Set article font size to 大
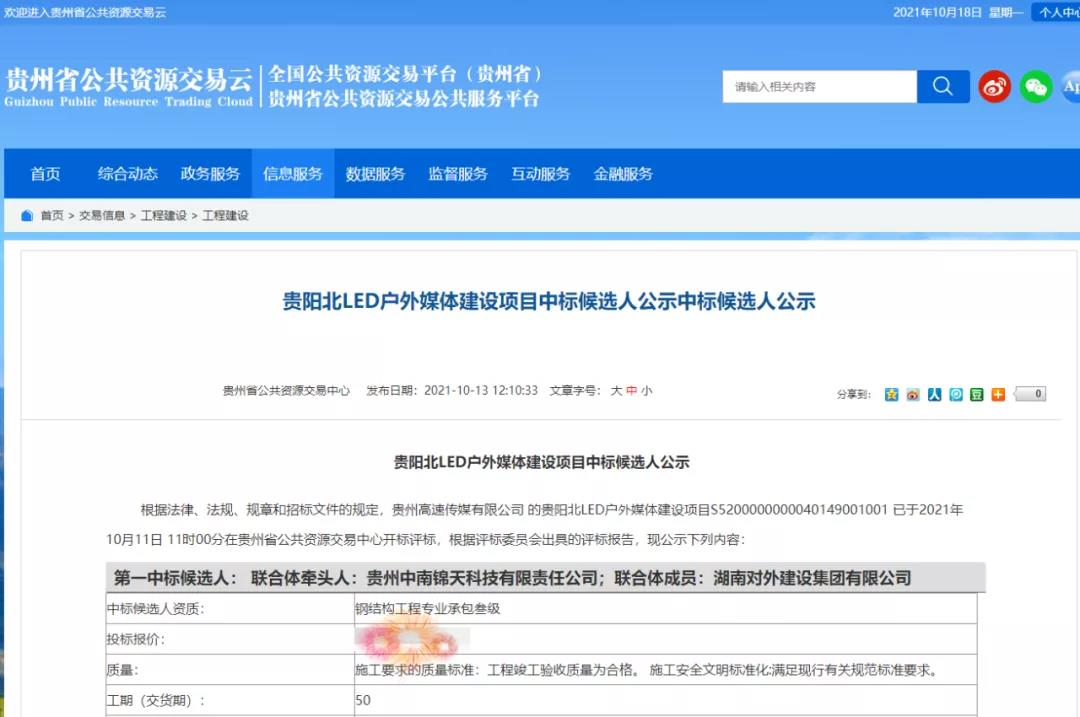This screenshot has height=717, width=1080. [616, 391]
